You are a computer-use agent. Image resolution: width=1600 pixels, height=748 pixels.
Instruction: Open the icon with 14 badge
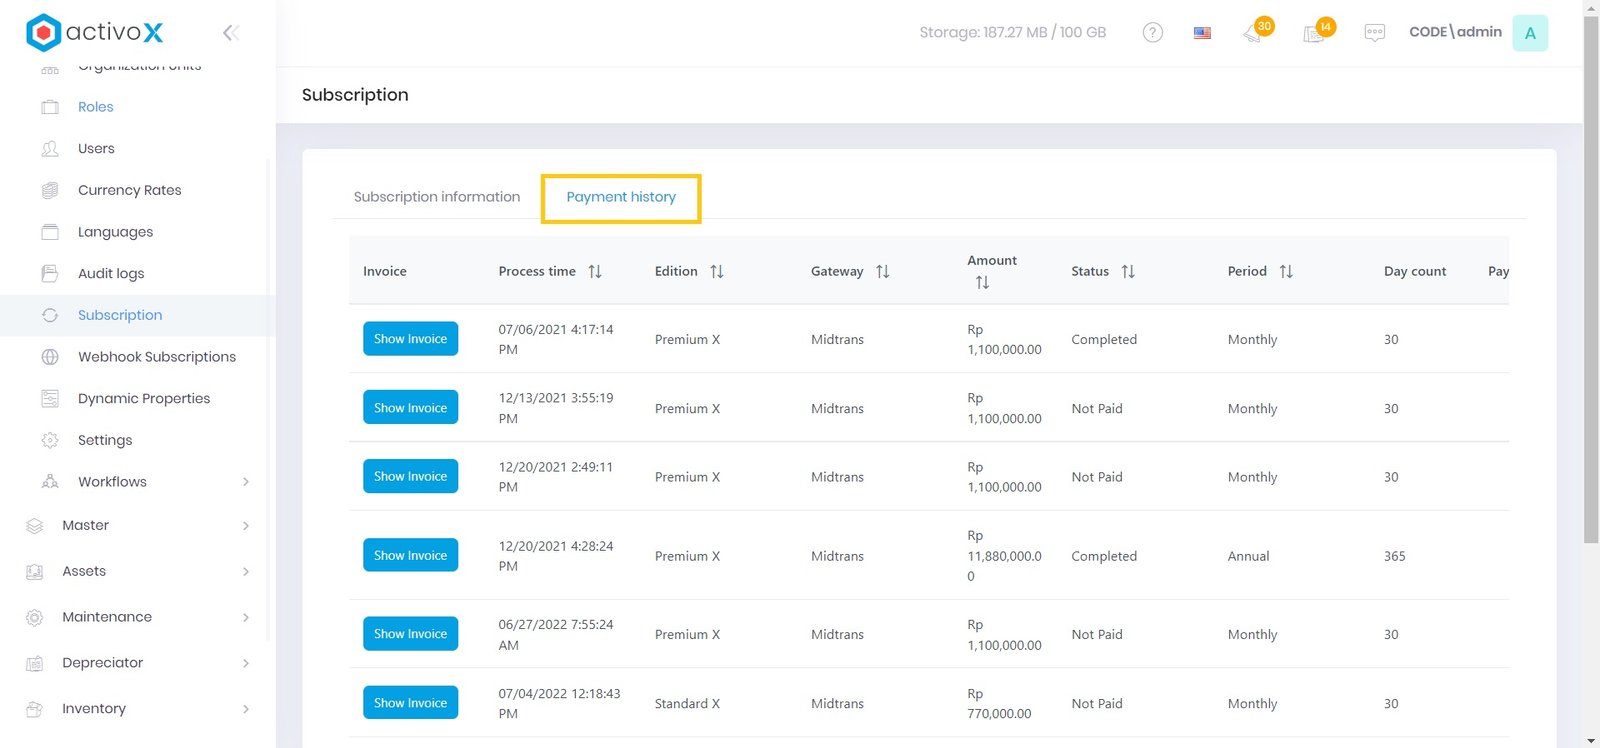tap(1315, 33)
